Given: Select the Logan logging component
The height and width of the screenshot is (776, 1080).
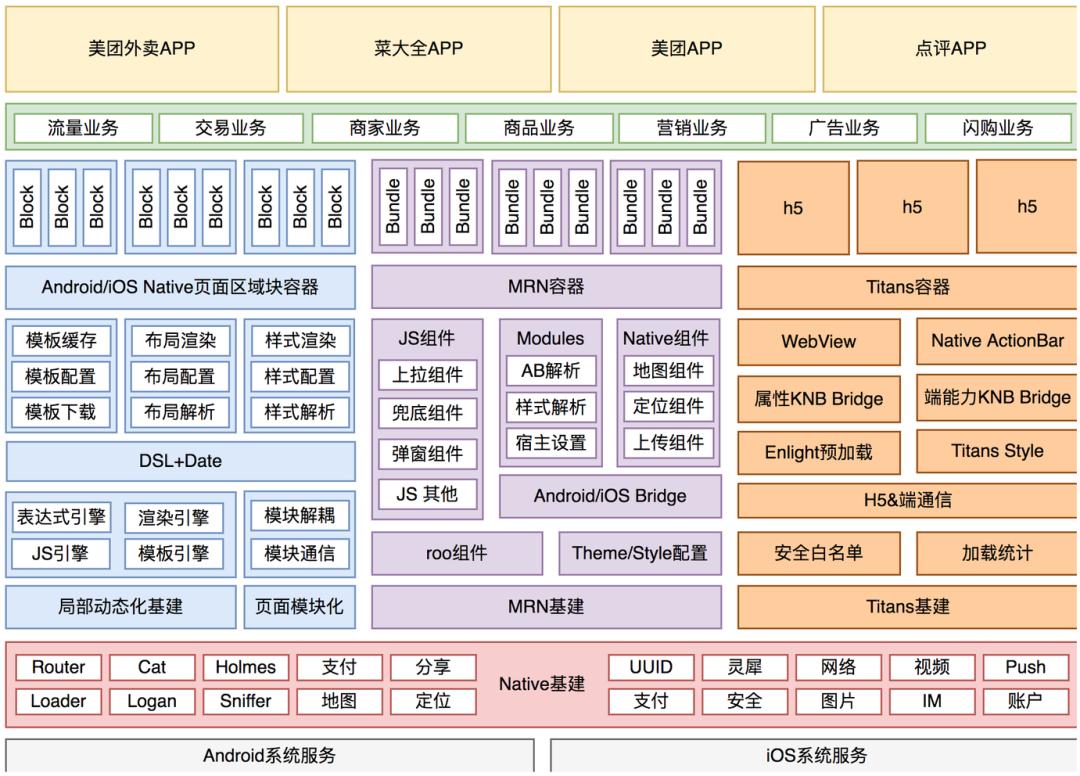Looking at the screenshot, I should (151, 701).
